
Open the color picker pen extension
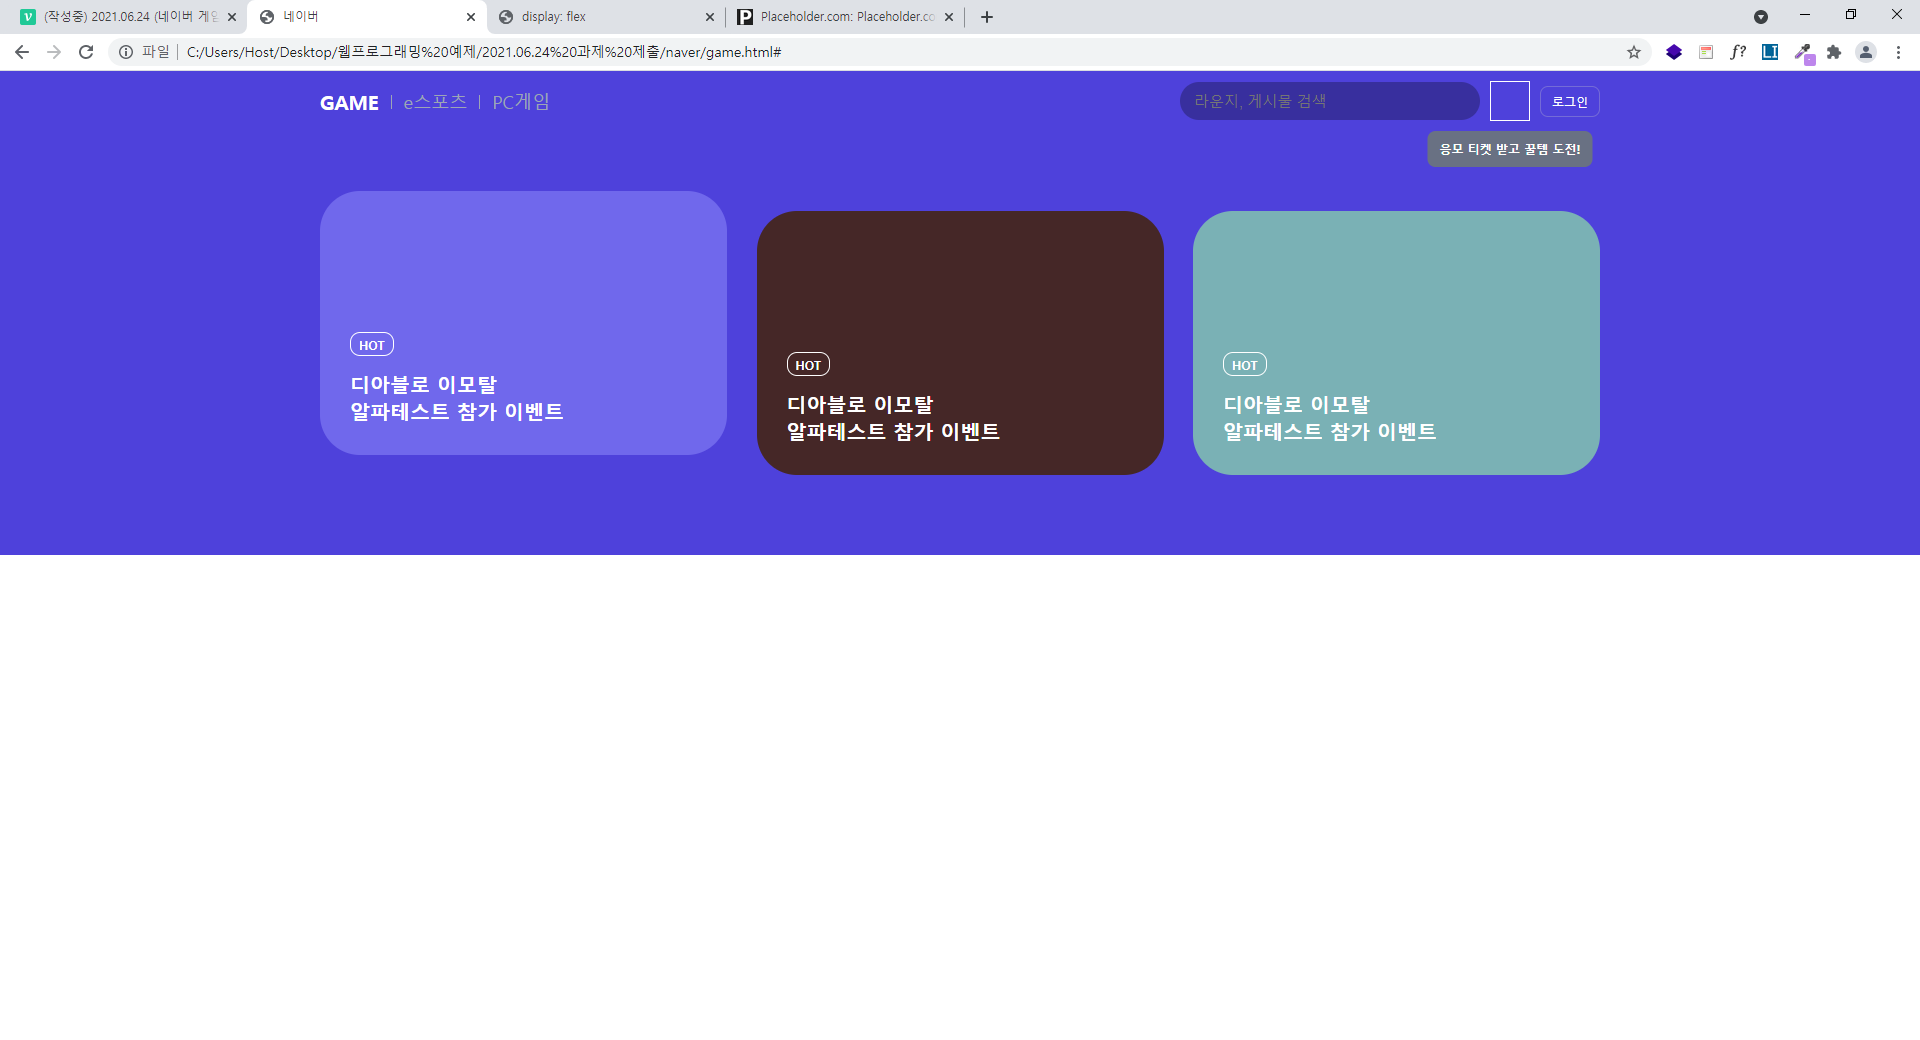[1803, 53]
